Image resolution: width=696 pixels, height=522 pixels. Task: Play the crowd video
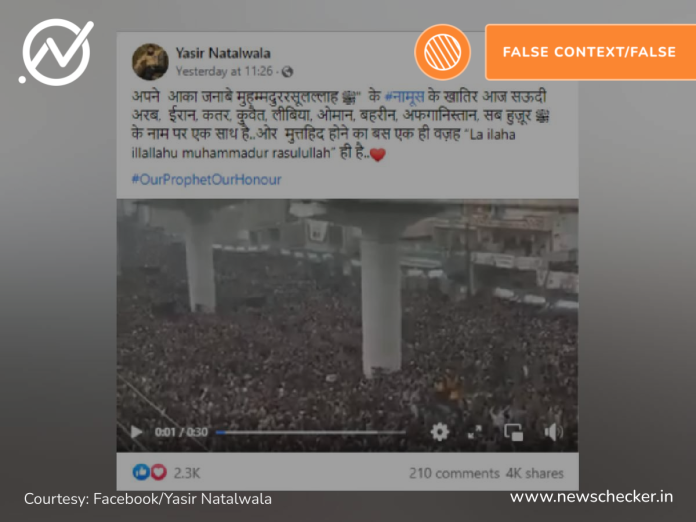tap(136, 431)
